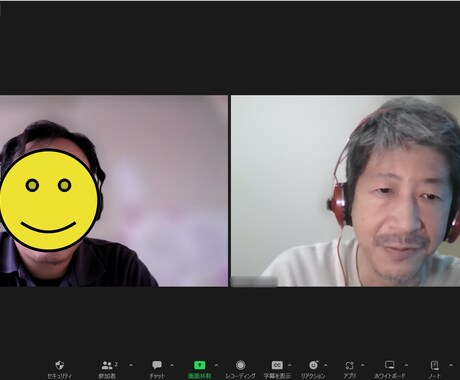
Task: Expand the arrow next to チャット
Action: click(x=172, y=365)
